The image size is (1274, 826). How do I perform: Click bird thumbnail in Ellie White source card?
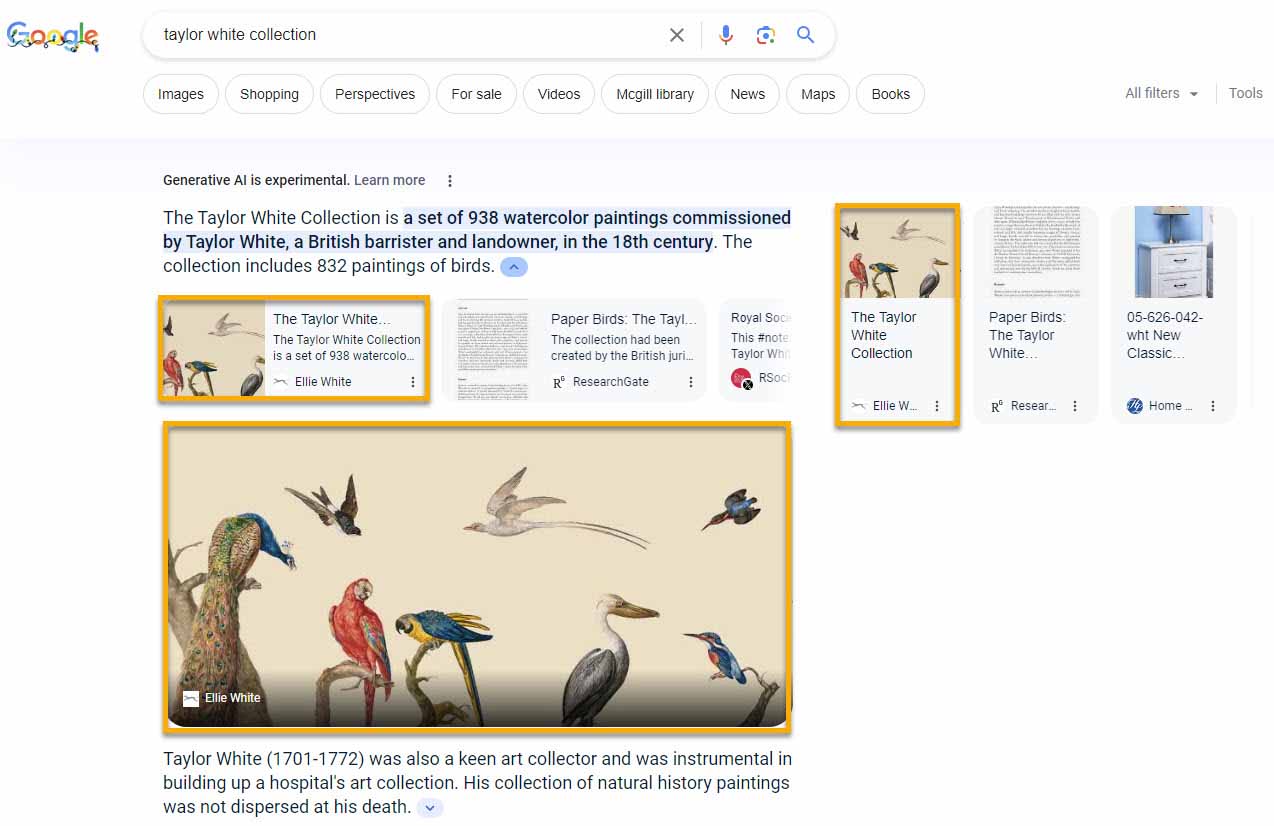click(214, 350)
